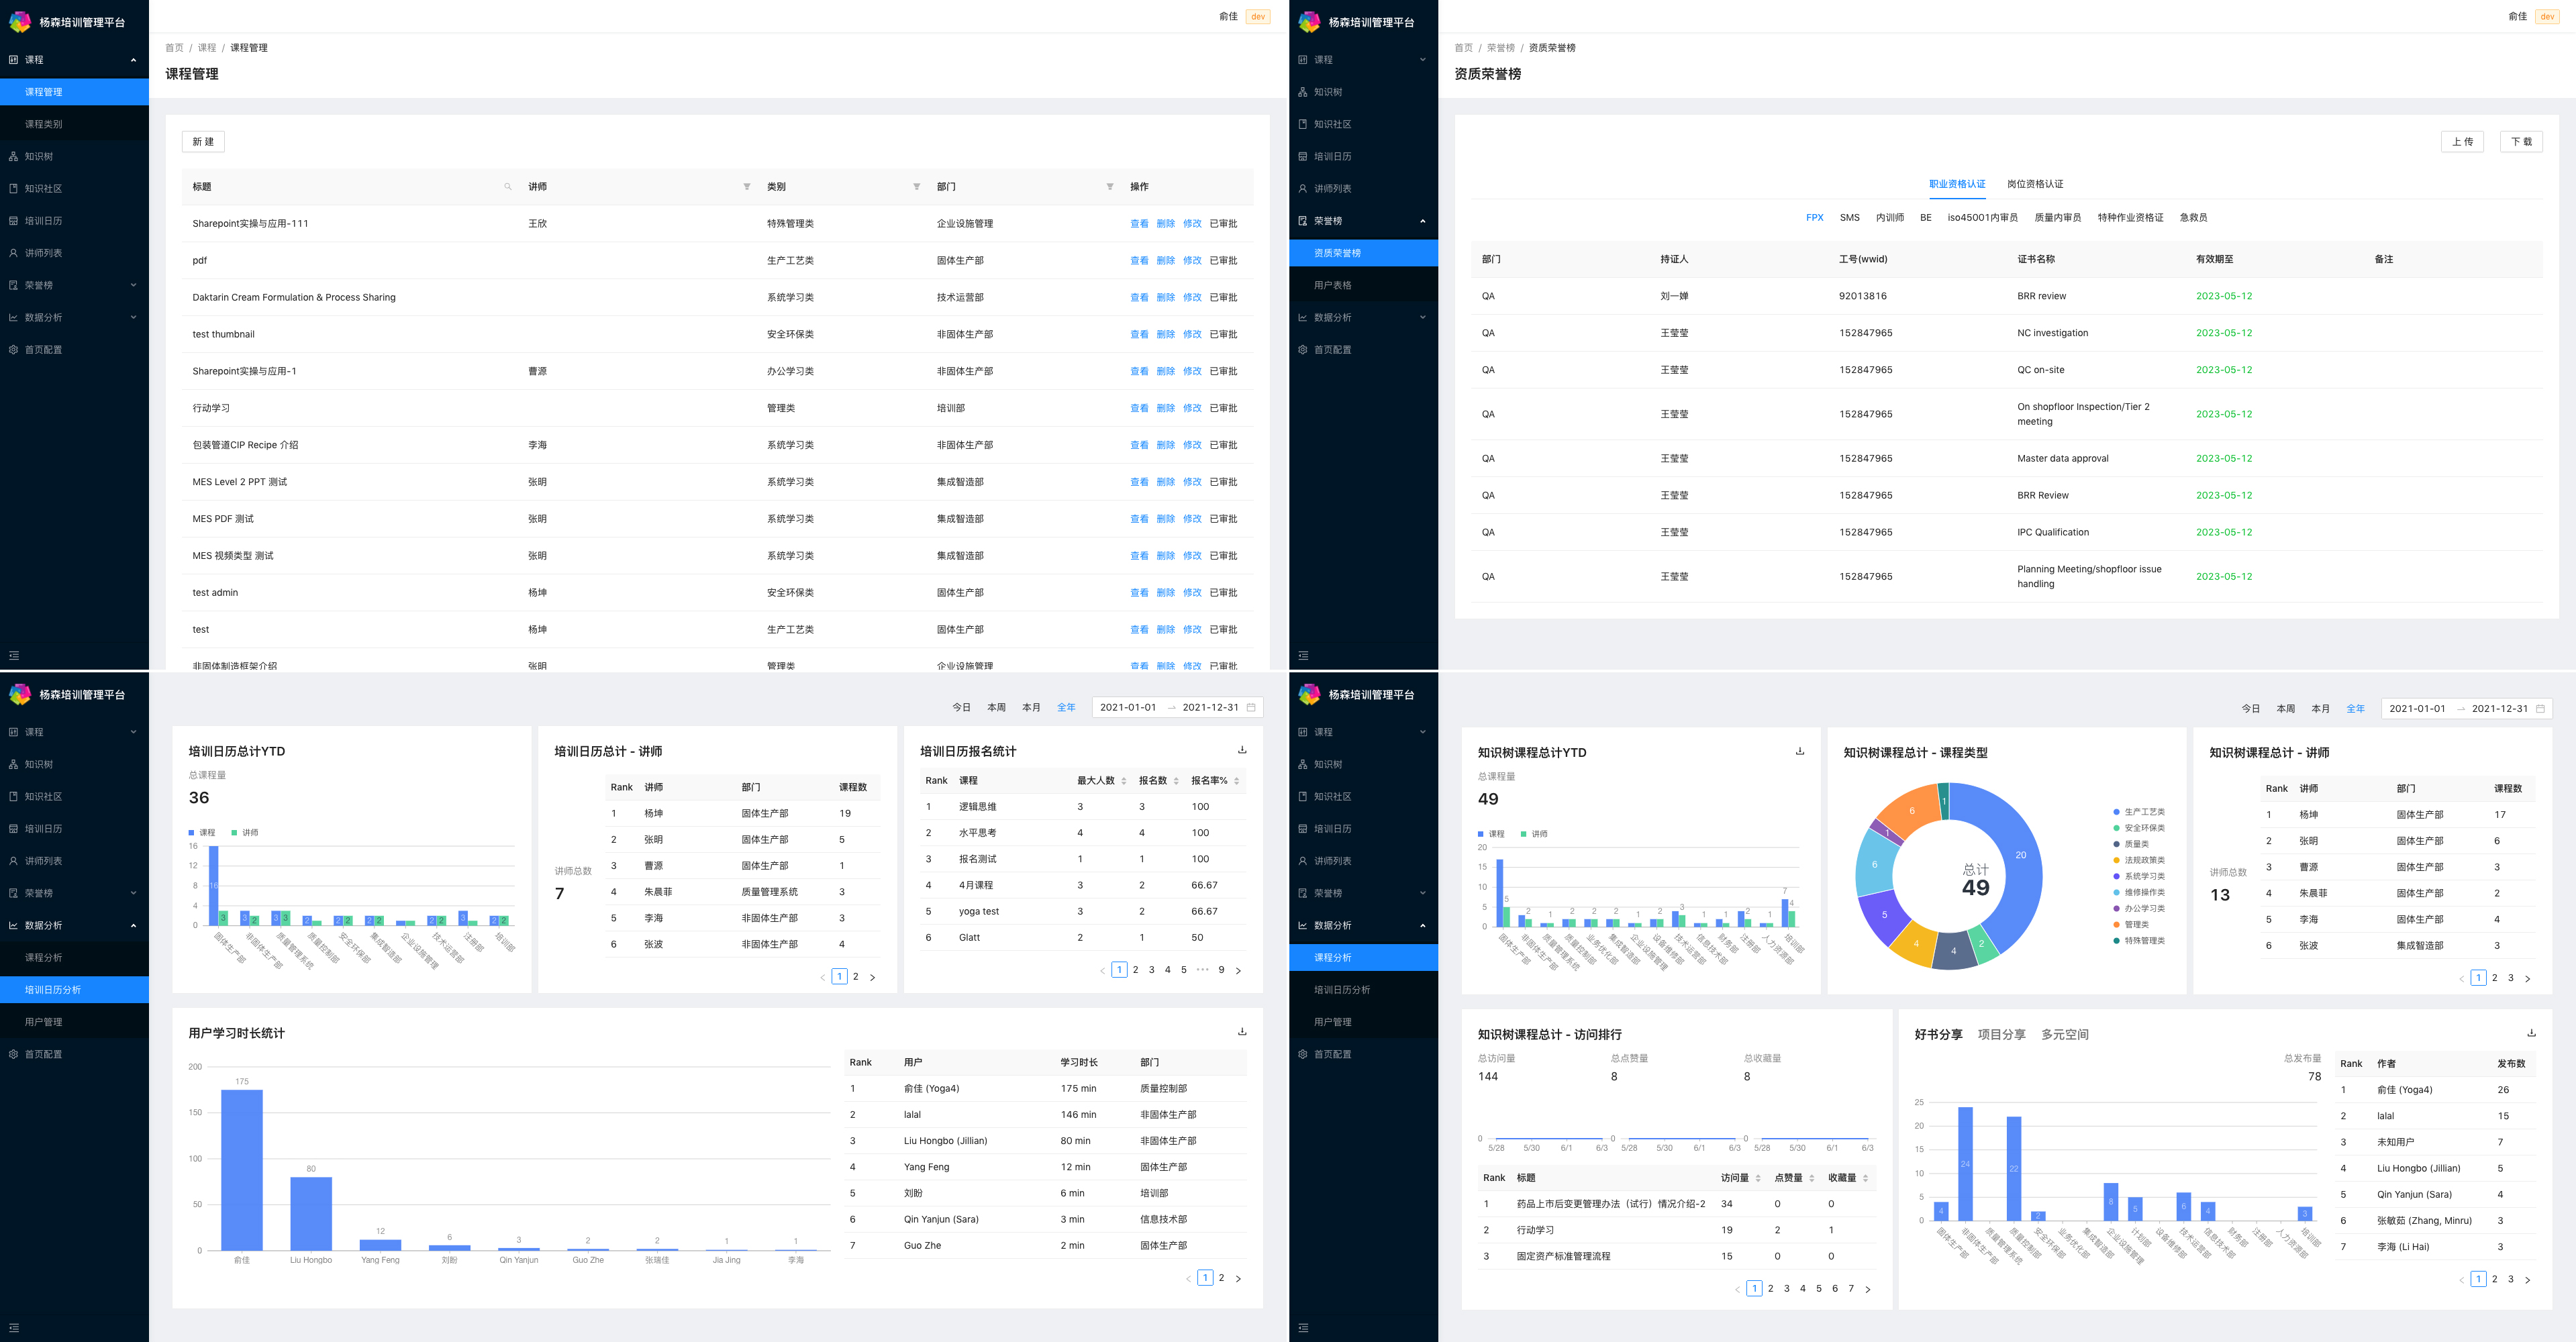Click 175 bar for 俞佳 in 学习时长 chart

click(242, 1169)
